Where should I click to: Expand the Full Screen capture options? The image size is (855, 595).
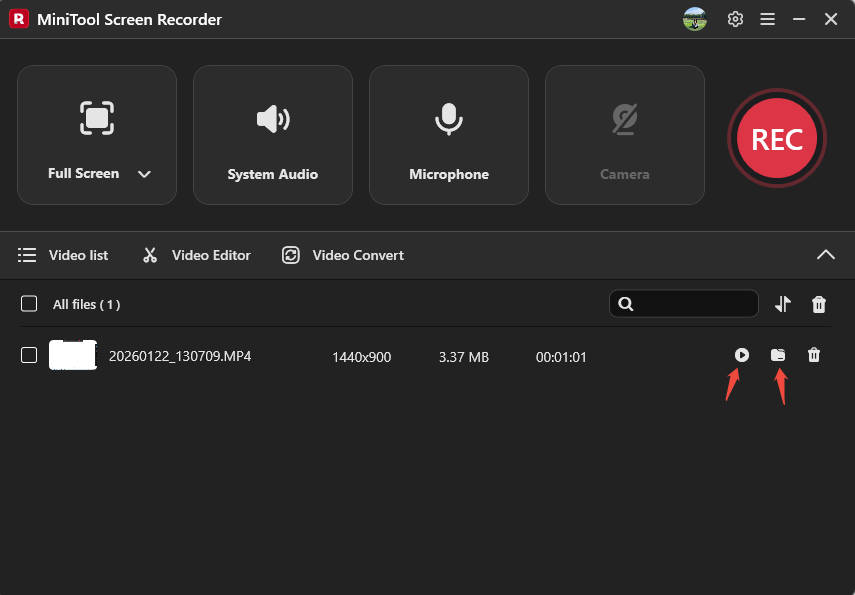point(143,173)
